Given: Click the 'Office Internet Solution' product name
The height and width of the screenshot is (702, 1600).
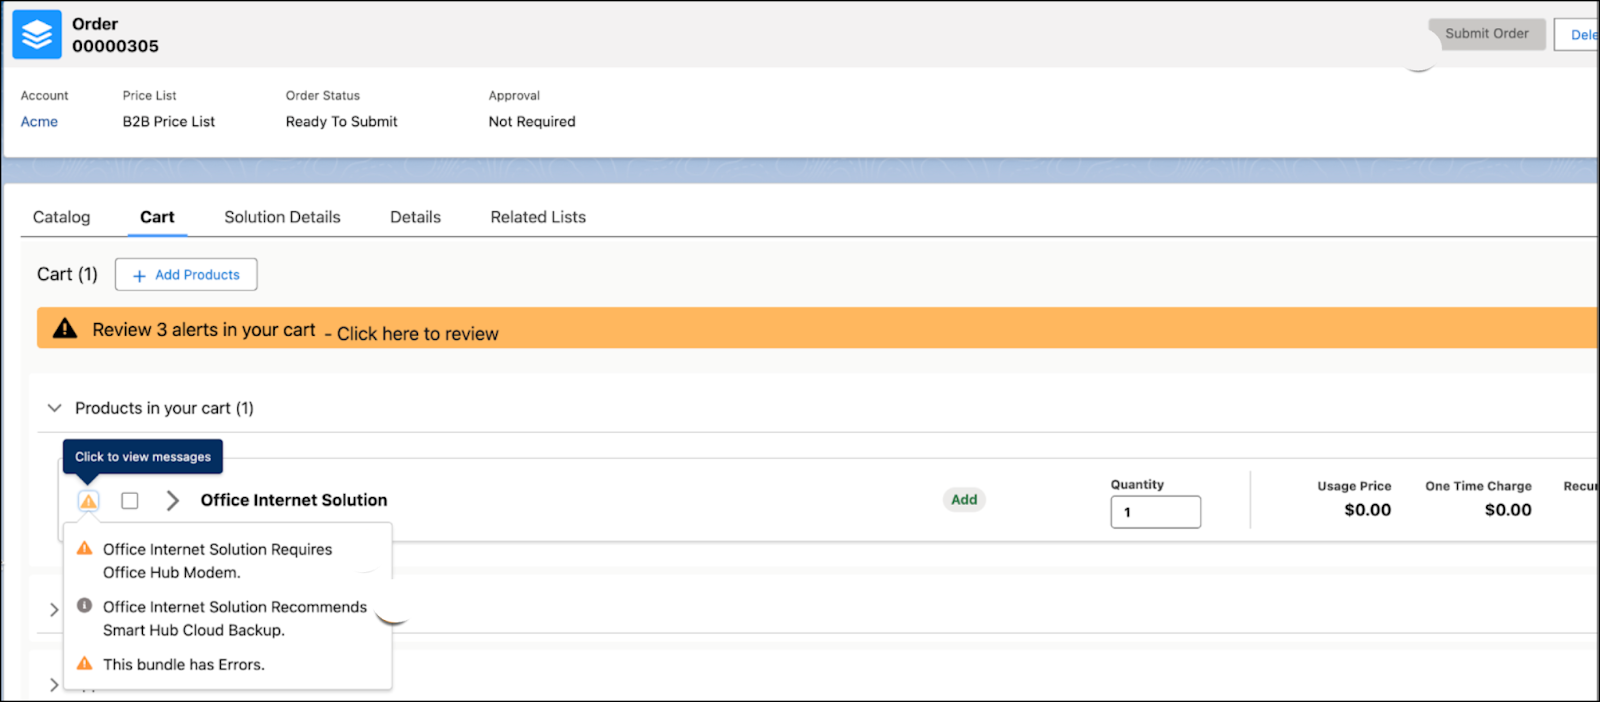Looking at the screenshot, I should point(294,500).
